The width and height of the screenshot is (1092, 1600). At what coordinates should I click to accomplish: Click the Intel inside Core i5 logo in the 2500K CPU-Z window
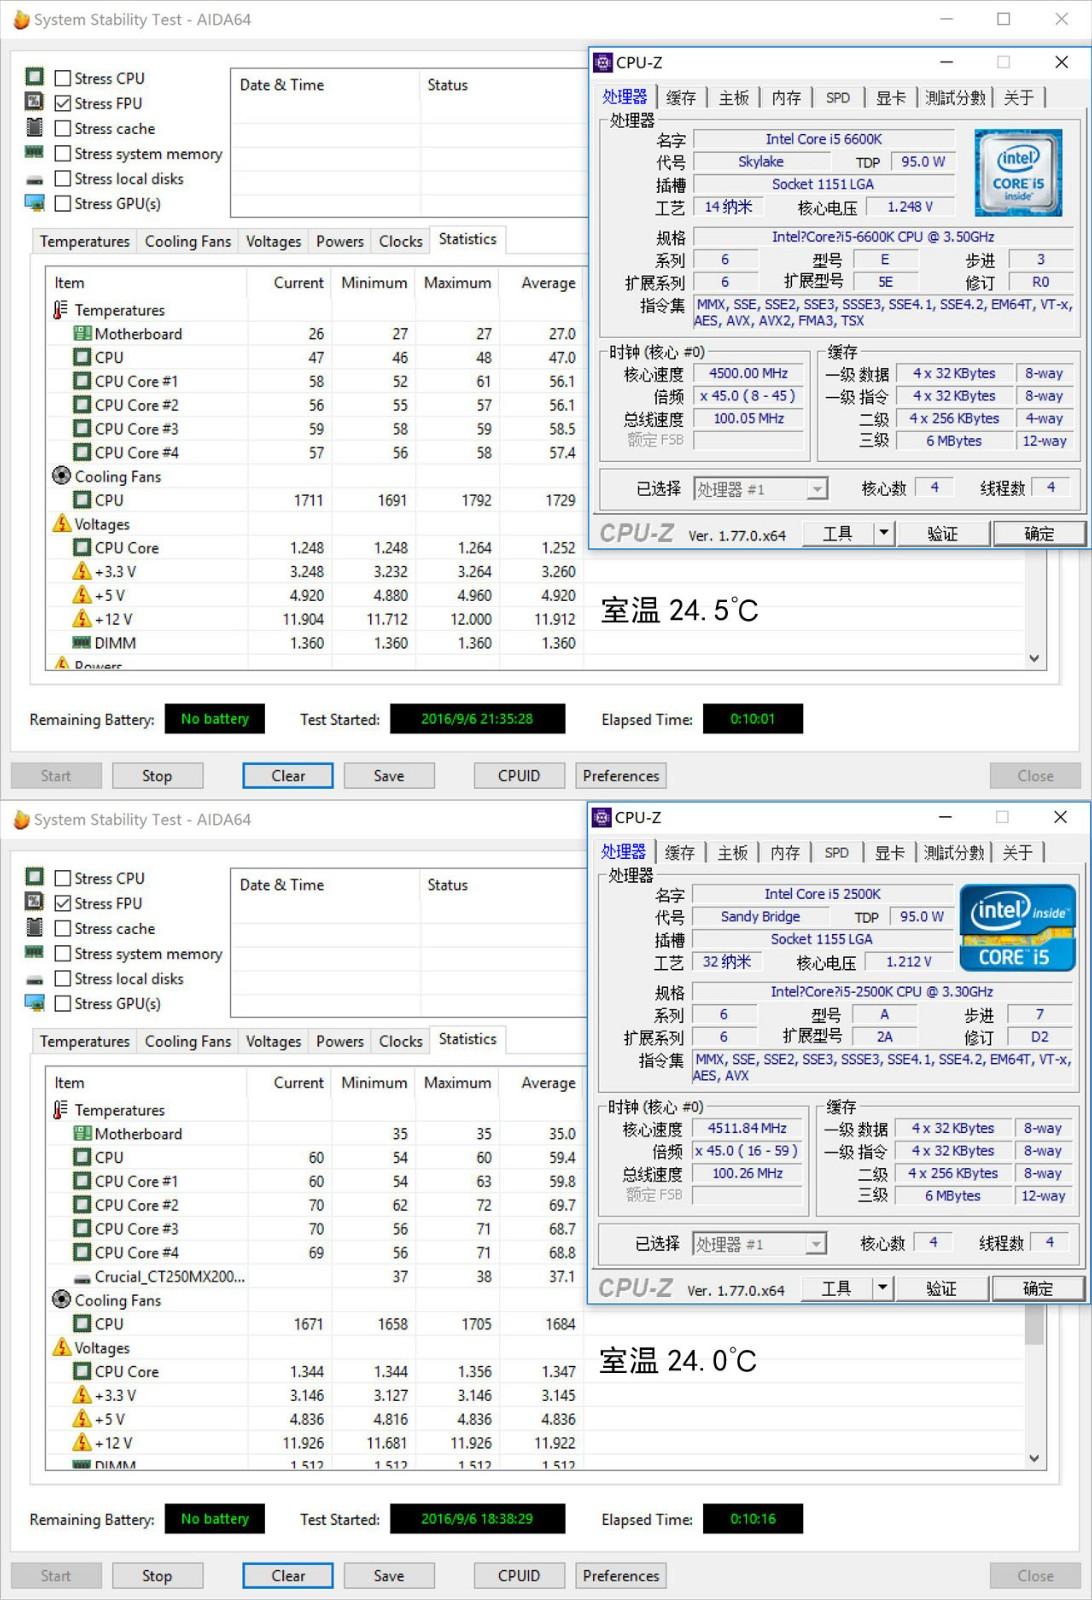1018,928
